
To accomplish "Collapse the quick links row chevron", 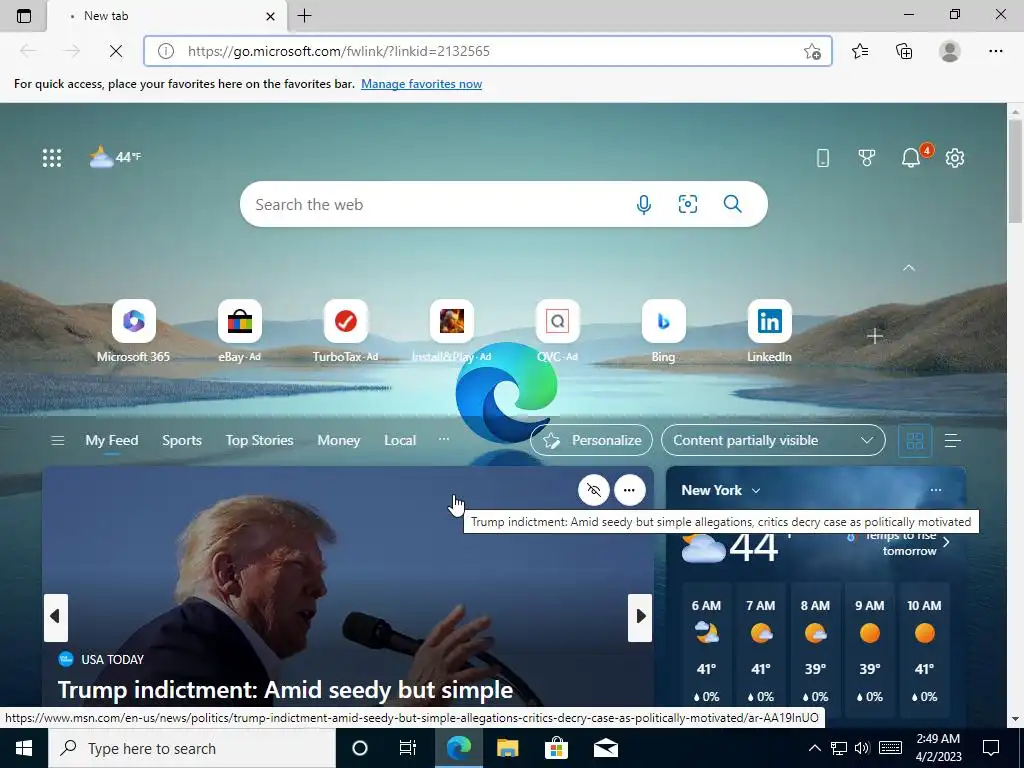I will [x=908, y=268].
